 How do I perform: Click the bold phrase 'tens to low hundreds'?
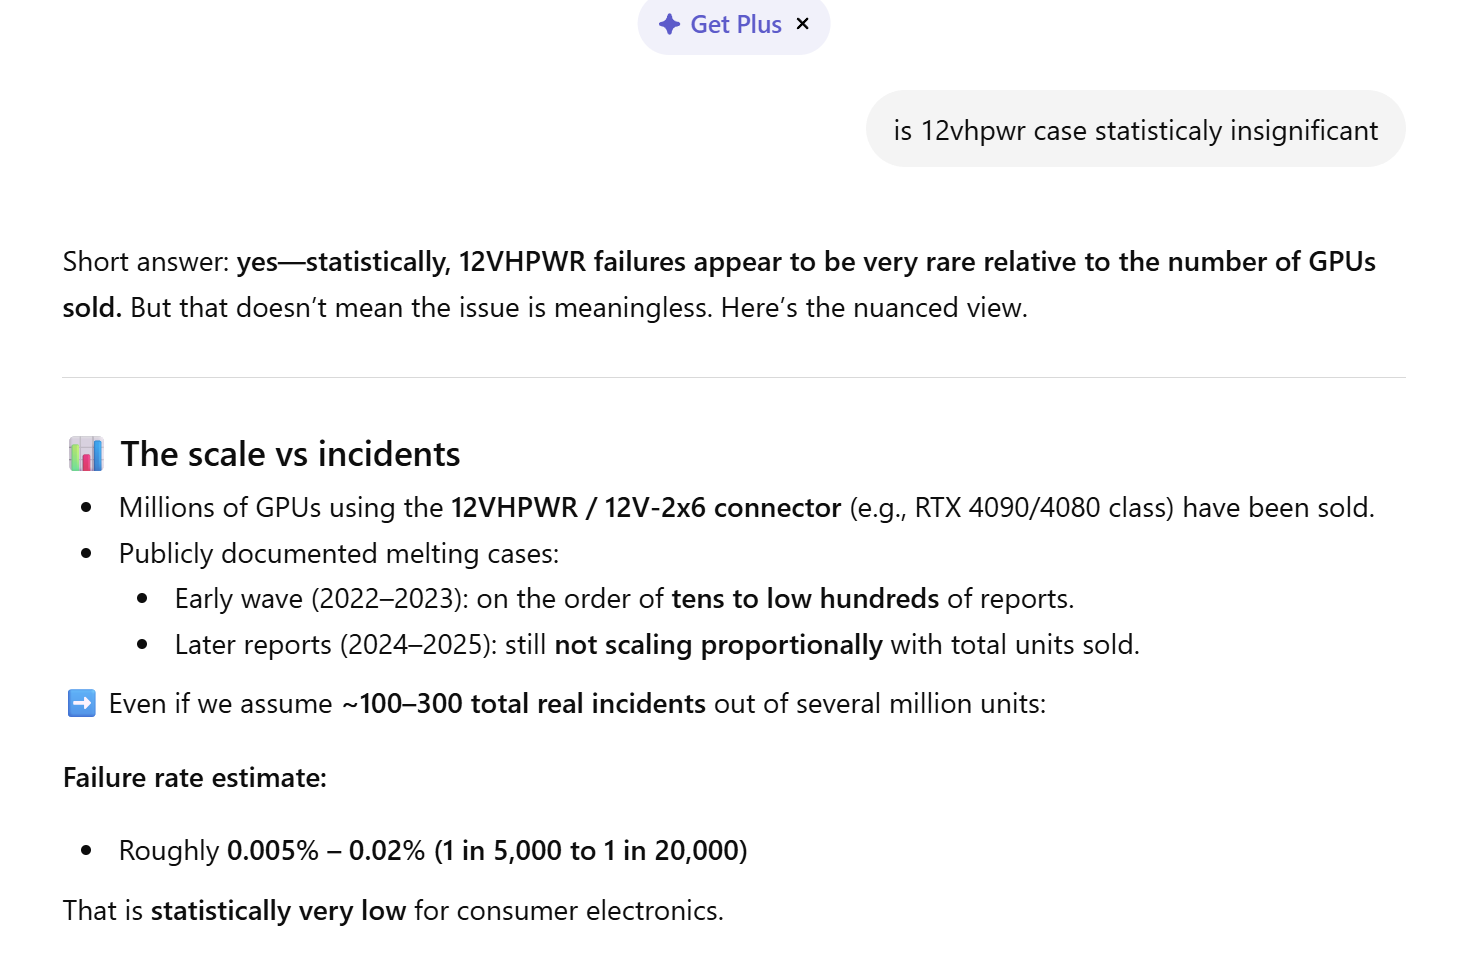[805, 599]
